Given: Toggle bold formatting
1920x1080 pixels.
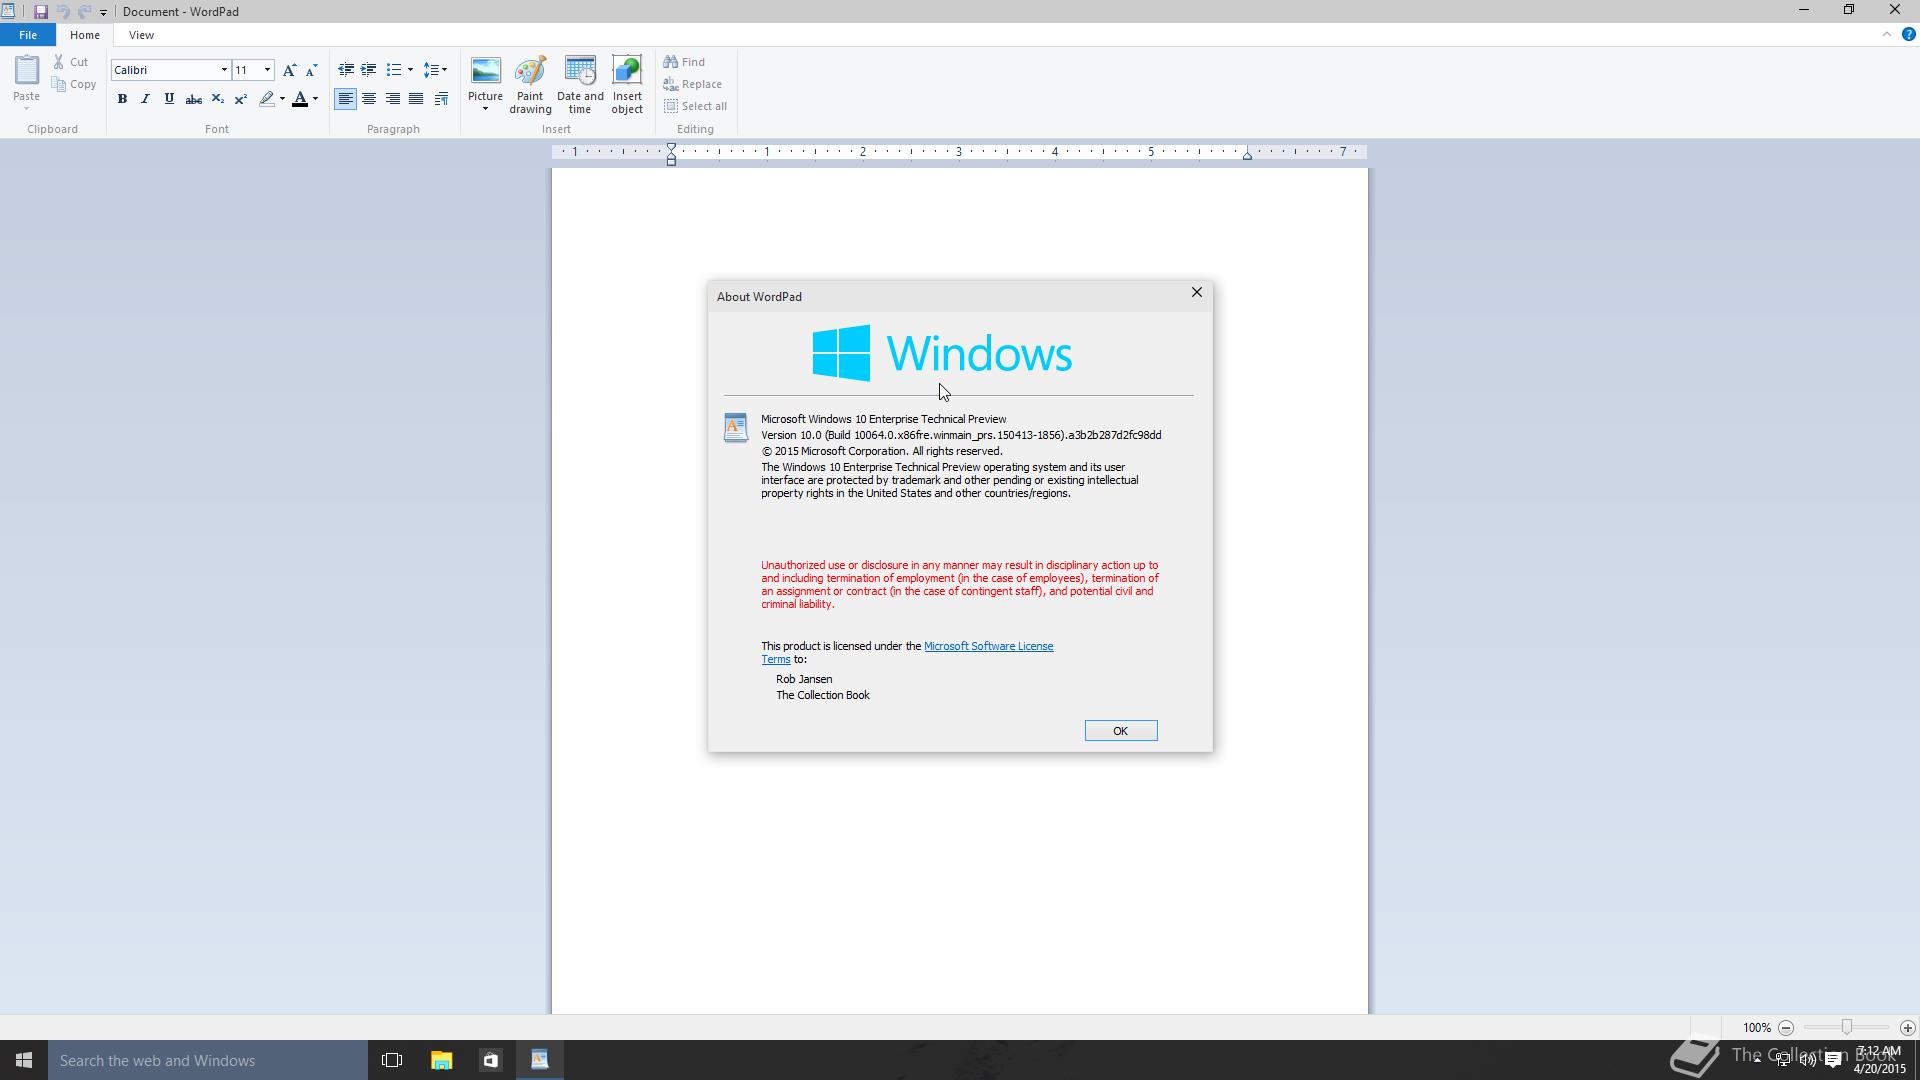Looking at the screenshot, I should (x=122, y=99).
